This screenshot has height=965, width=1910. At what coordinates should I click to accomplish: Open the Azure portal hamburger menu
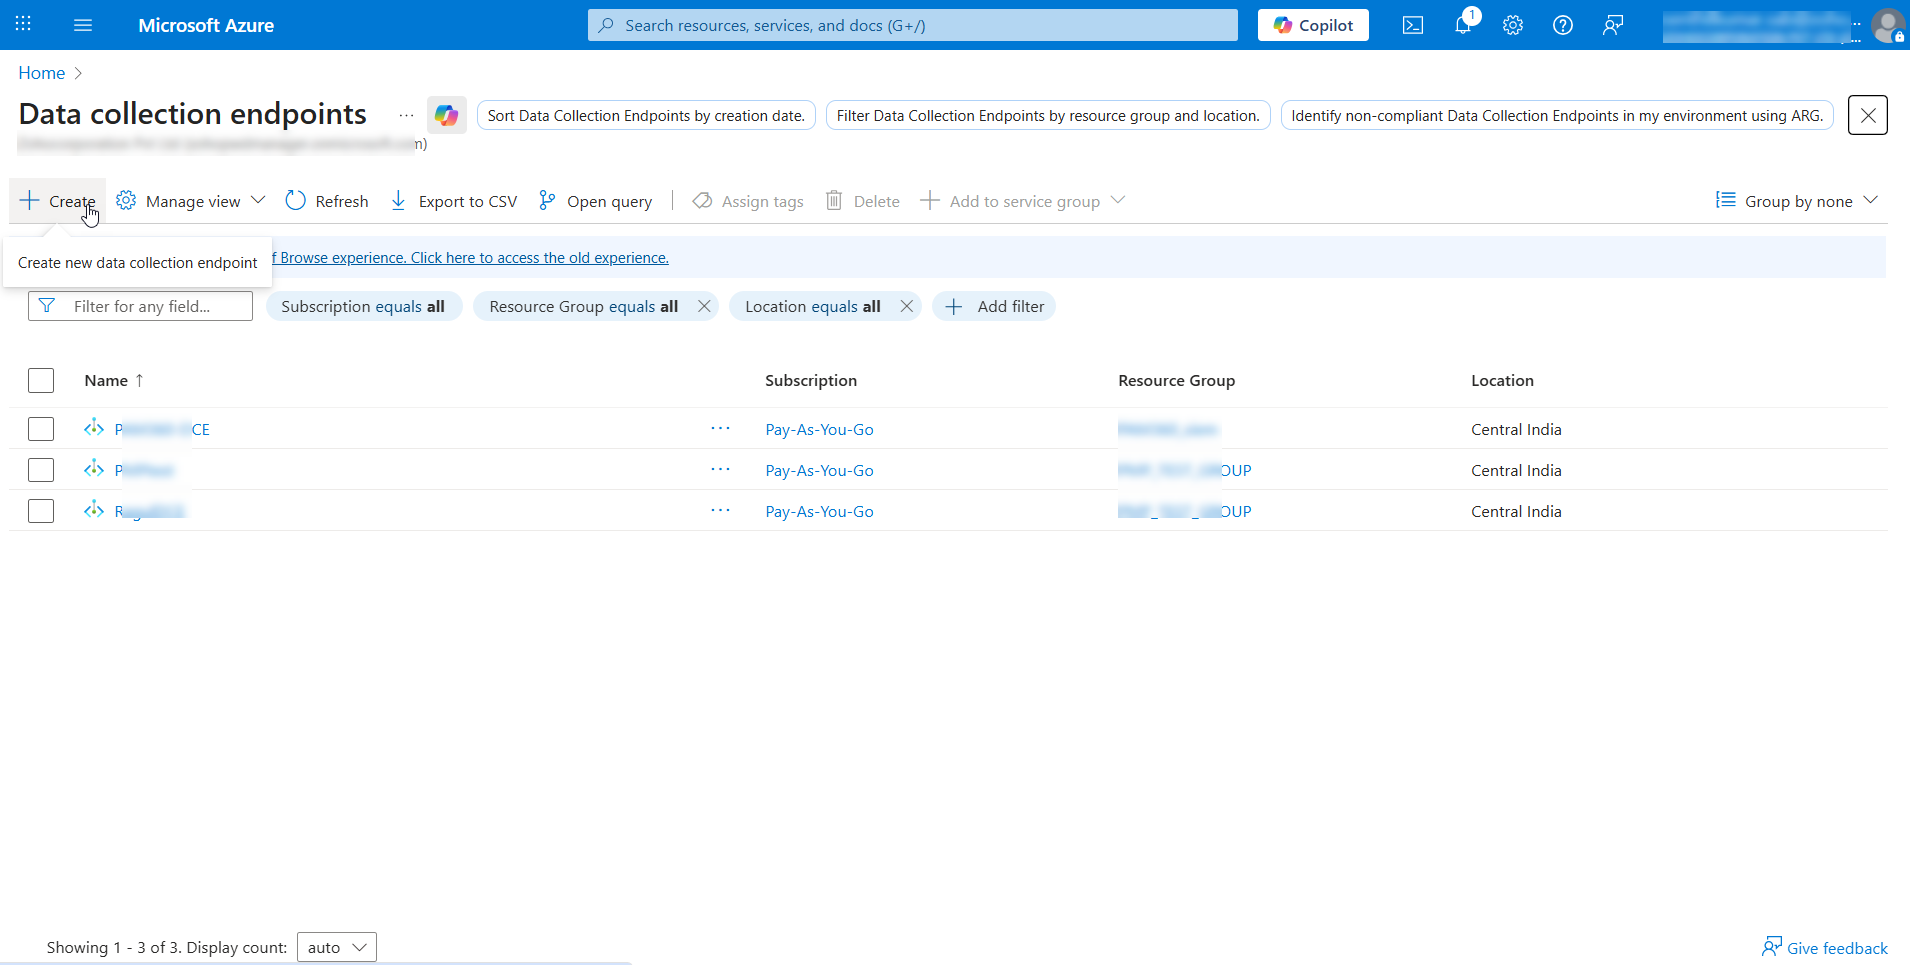click(x=84, y=25)
